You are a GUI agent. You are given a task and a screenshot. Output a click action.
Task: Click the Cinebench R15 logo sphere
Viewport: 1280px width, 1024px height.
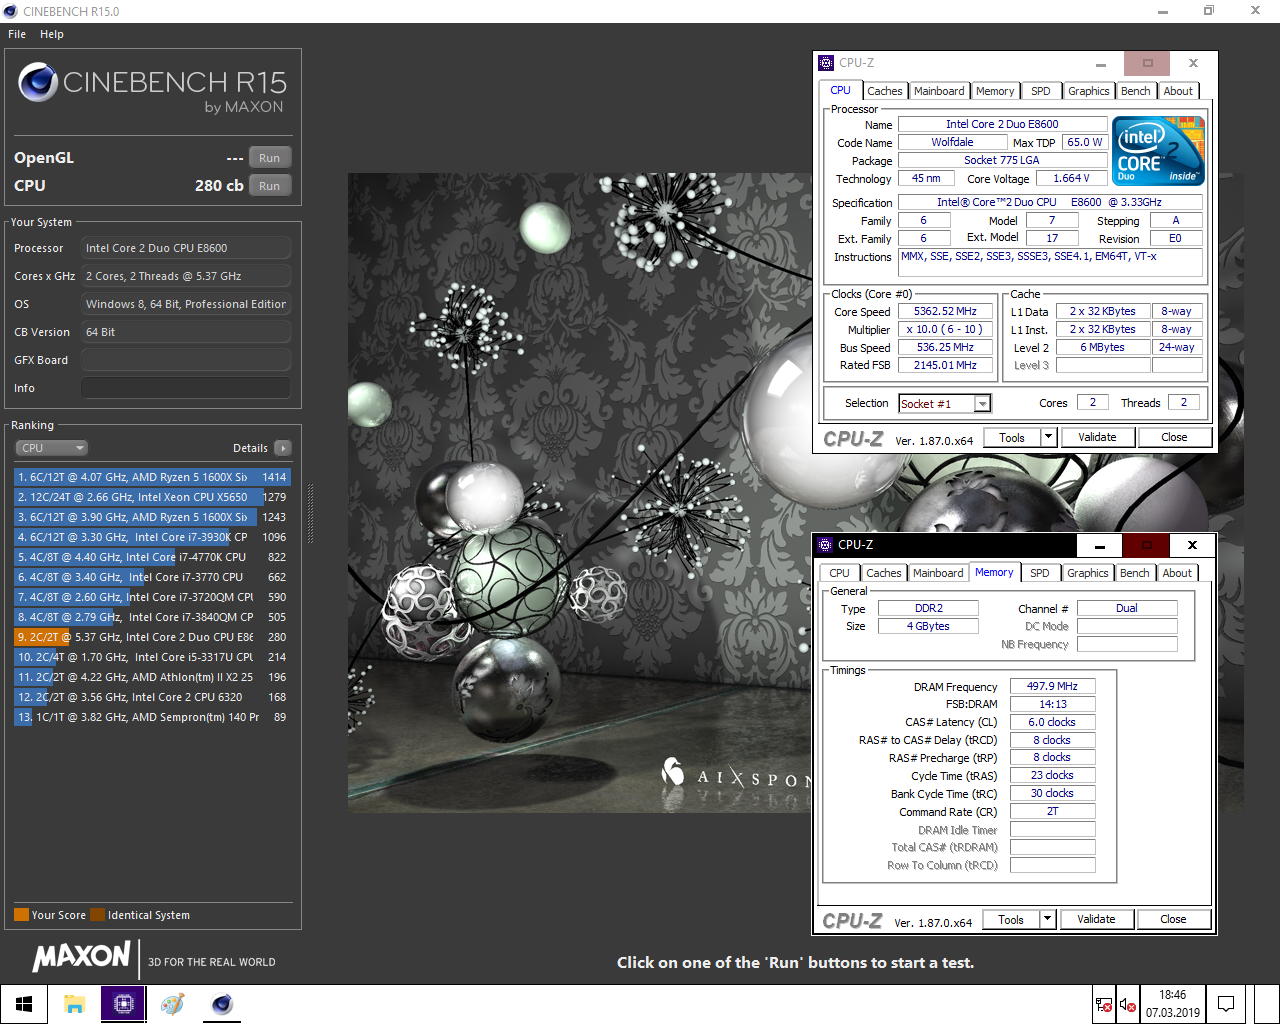coord(38,82)
